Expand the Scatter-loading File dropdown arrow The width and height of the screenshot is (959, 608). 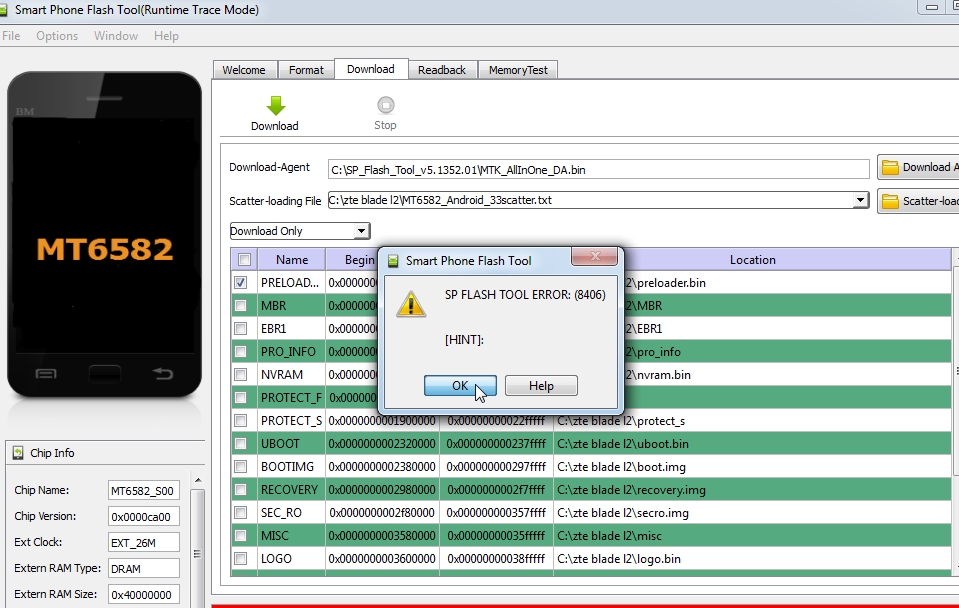(x=860, y=201)
